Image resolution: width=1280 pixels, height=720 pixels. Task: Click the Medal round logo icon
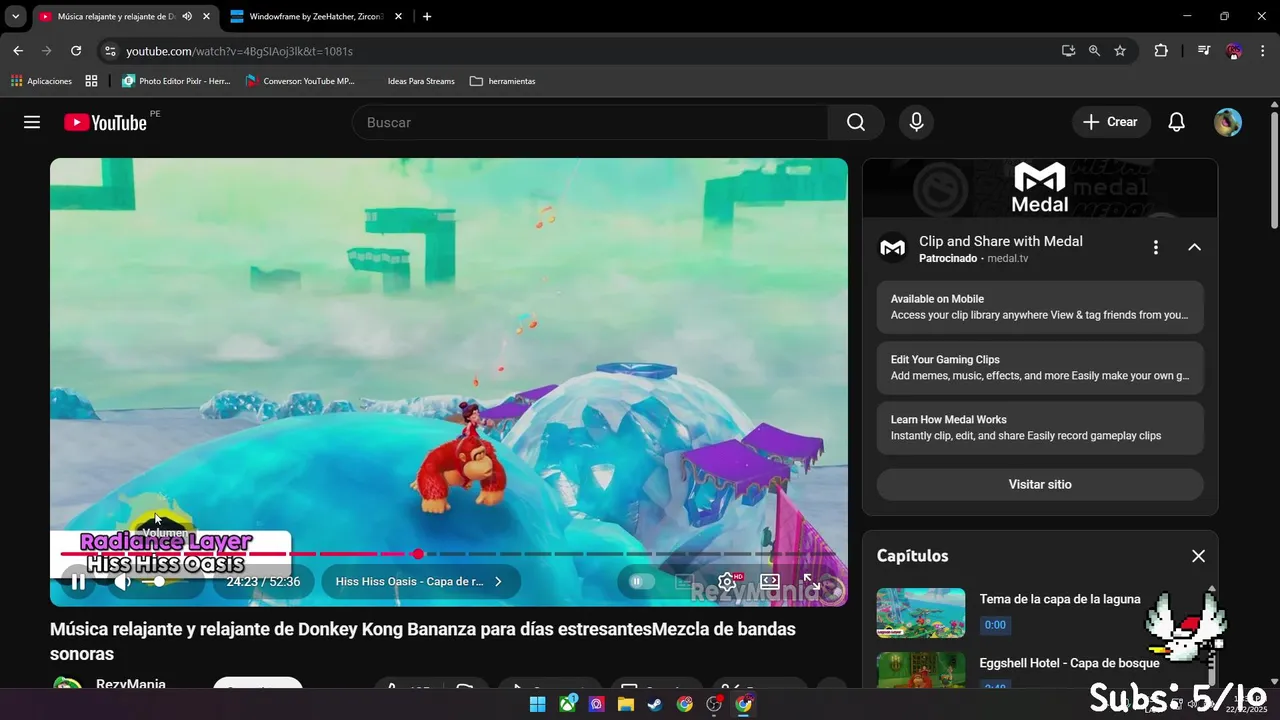[x=893, y=247]
